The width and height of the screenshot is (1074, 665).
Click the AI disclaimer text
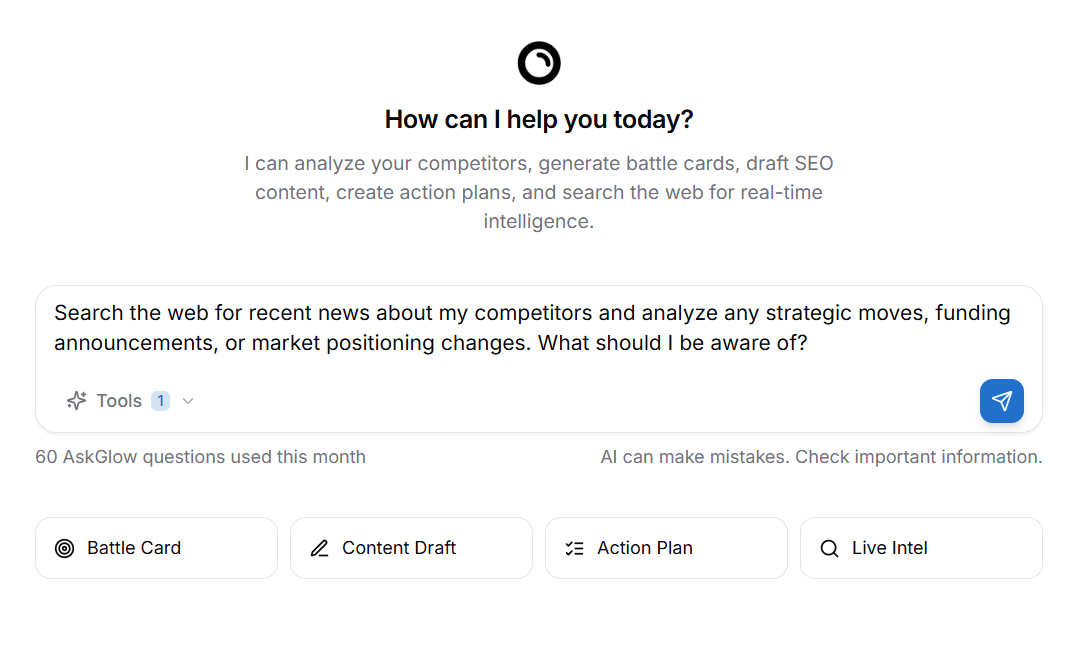click(821, 456)
